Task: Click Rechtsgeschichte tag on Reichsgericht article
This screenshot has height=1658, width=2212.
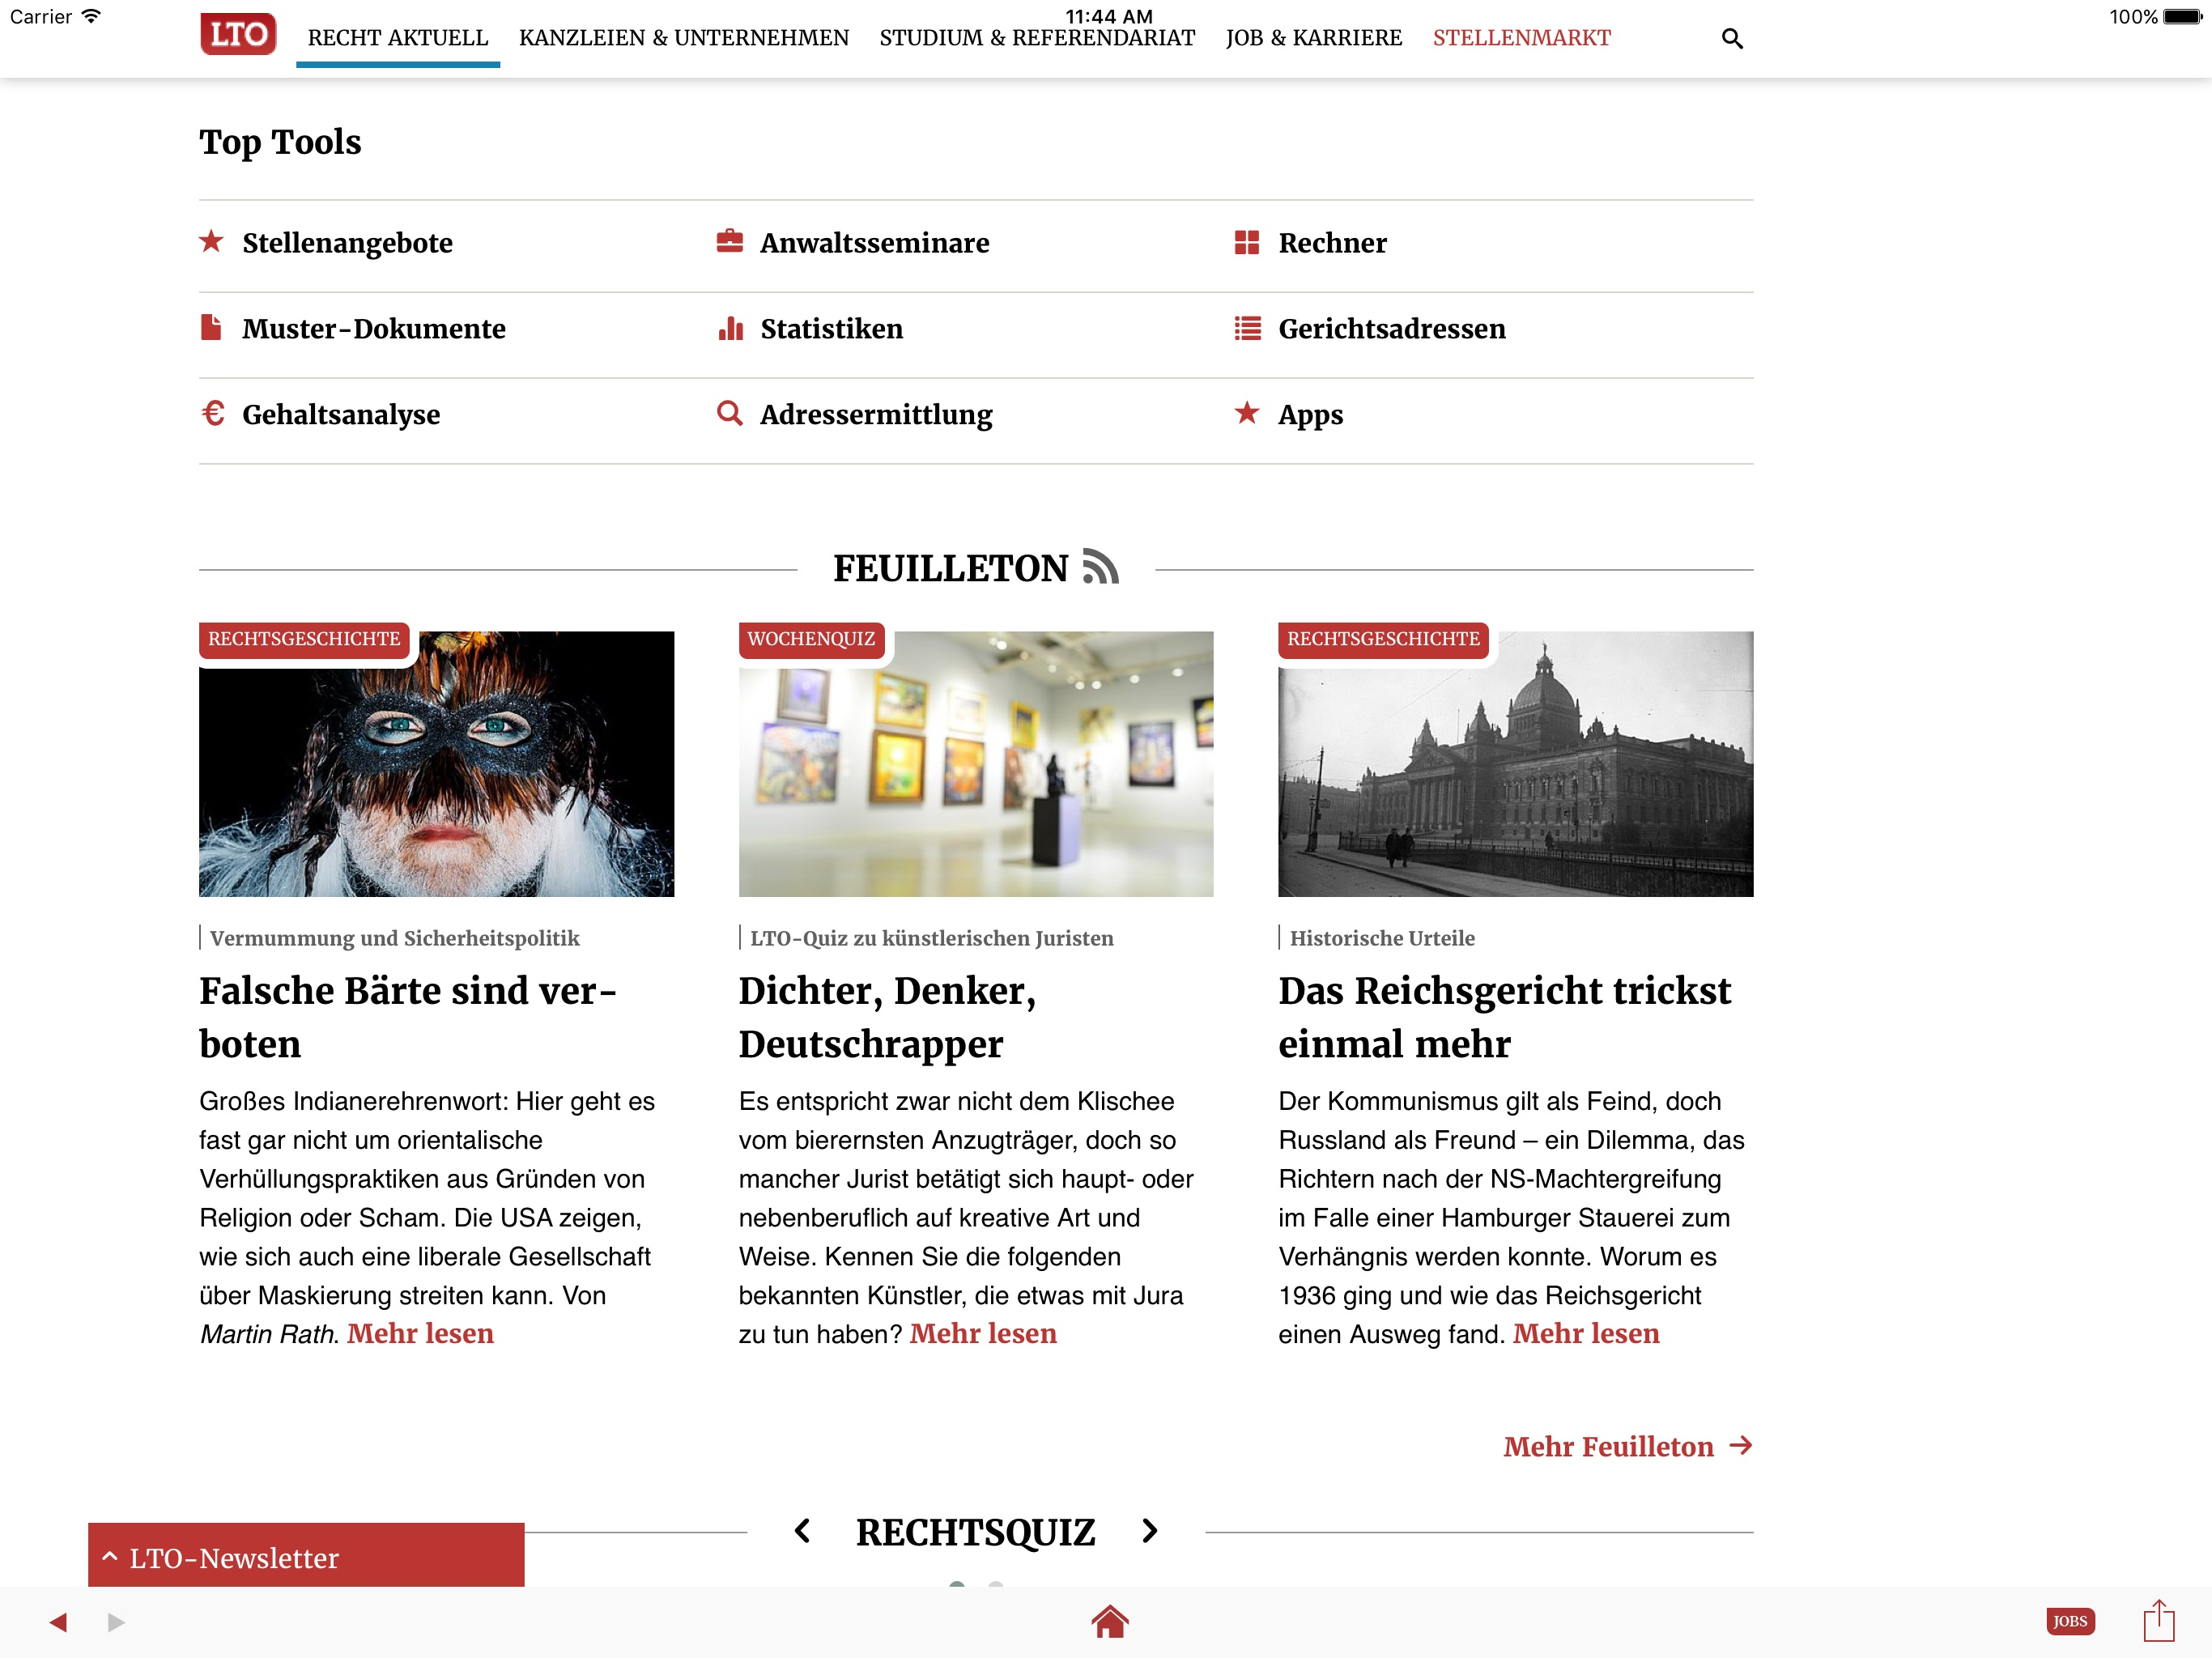Action: point(1383,639)
